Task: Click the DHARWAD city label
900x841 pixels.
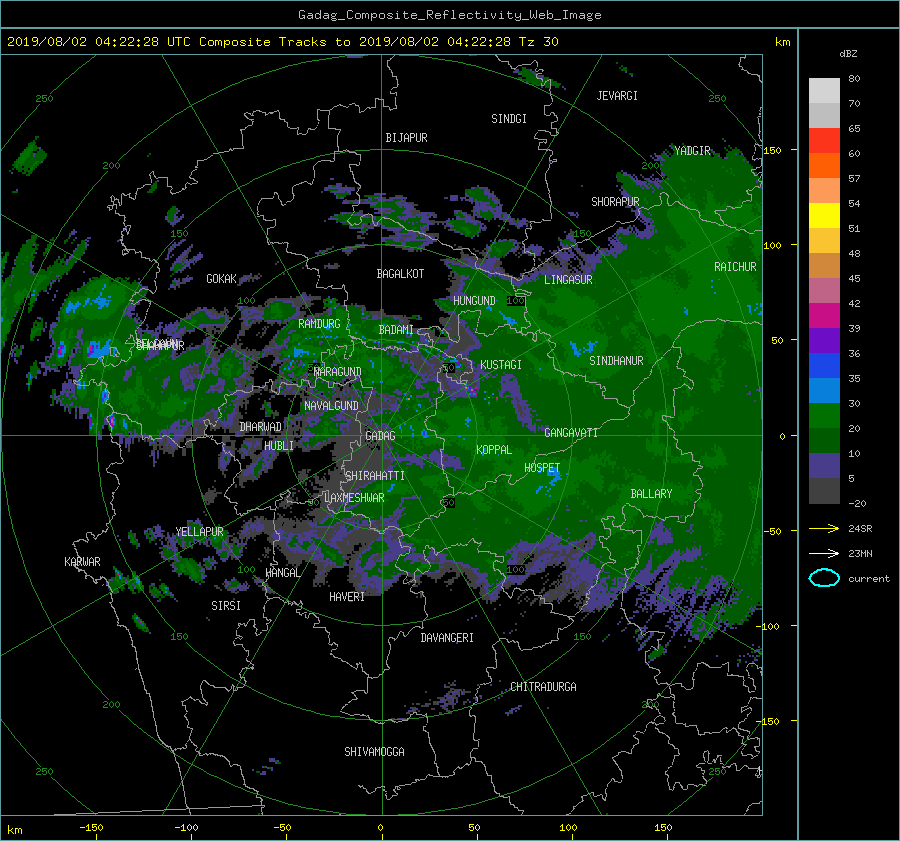Action: [261, 427]
